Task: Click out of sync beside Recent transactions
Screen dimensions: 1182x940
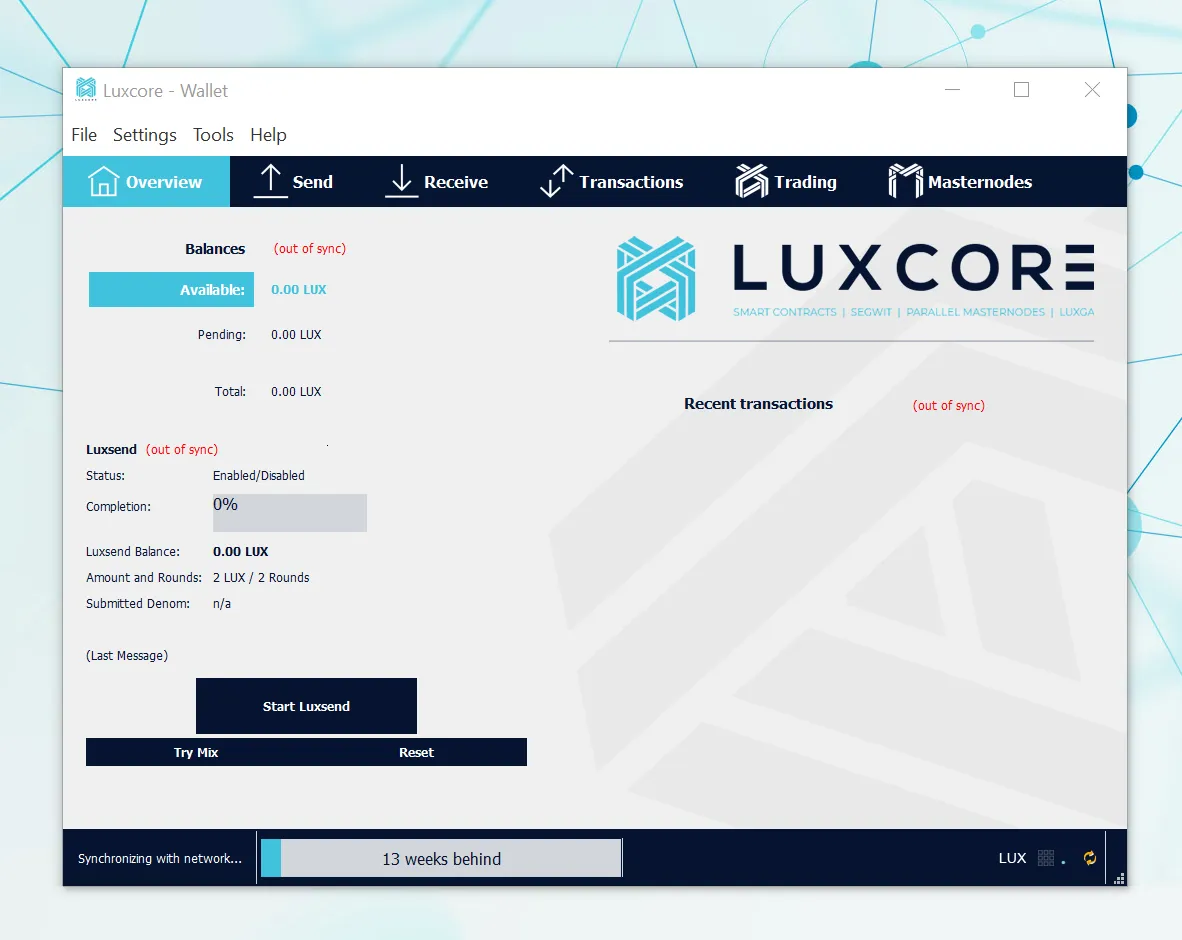Action: [x=948, y=406]
